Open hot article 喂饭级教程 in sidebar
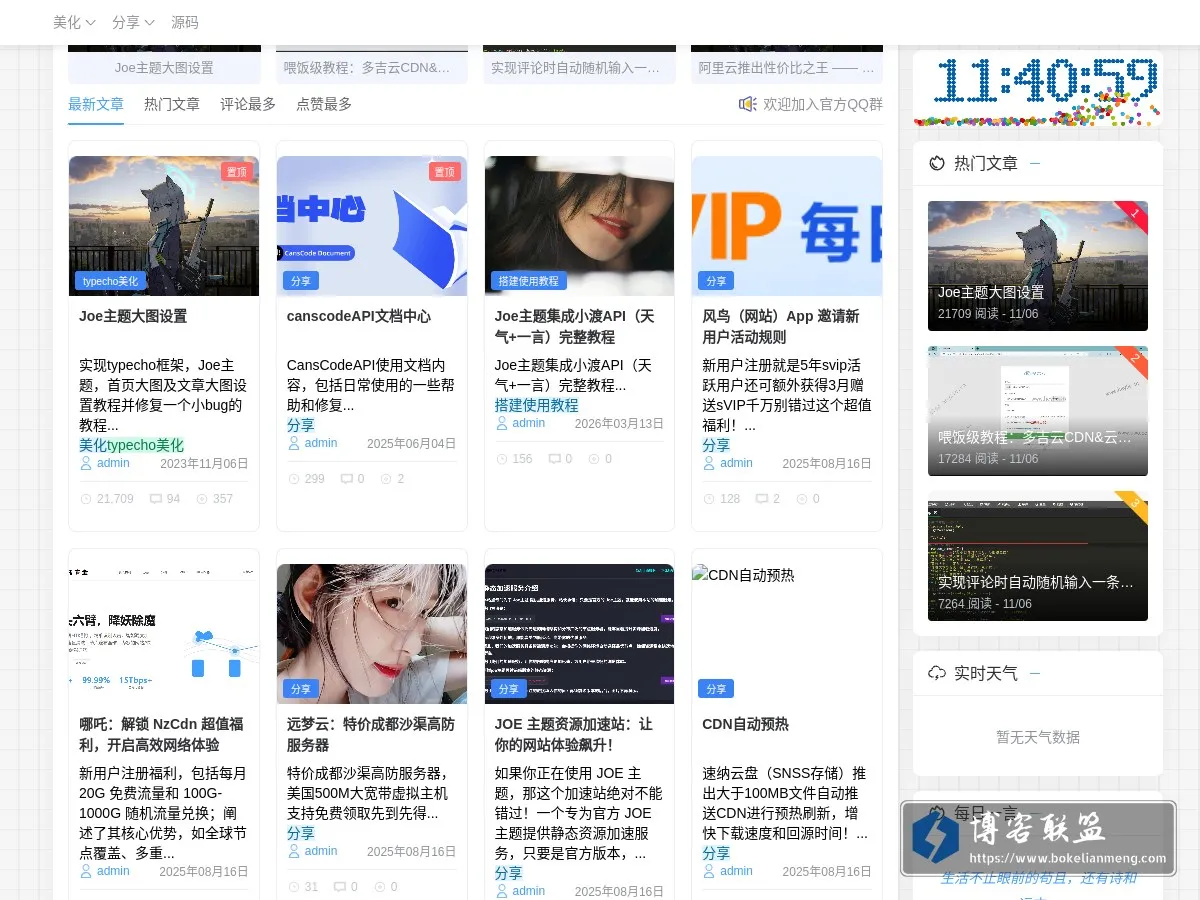1200x900 pixels. click(1038, 411)
